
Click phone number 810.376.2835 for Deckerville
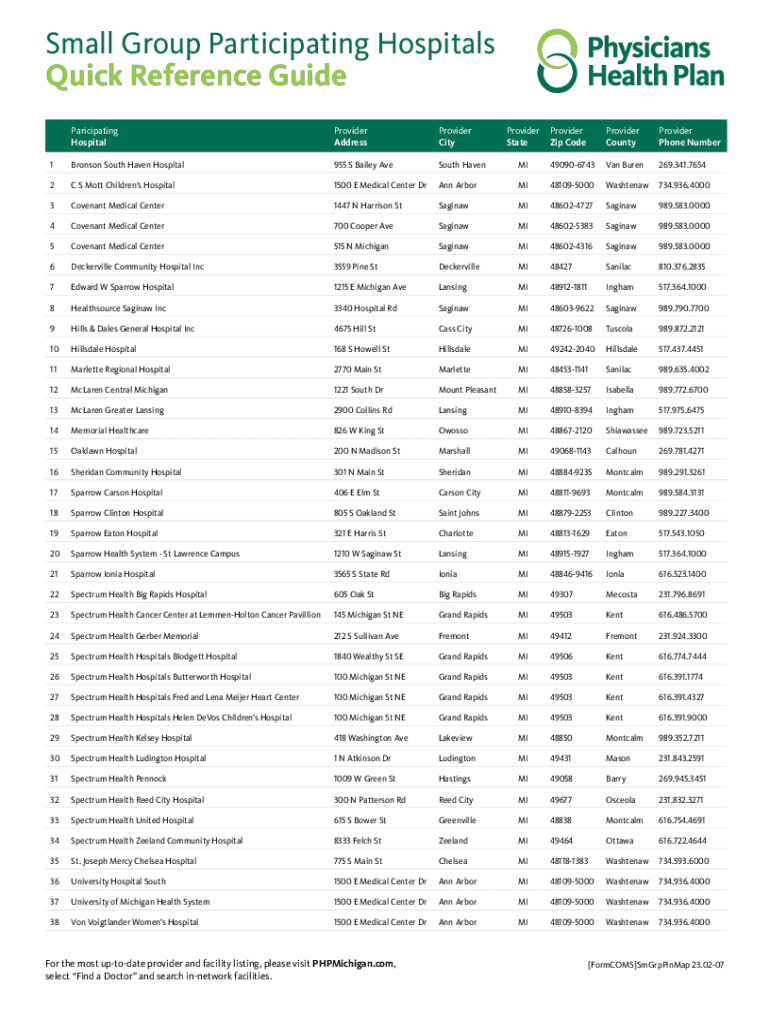682,267
